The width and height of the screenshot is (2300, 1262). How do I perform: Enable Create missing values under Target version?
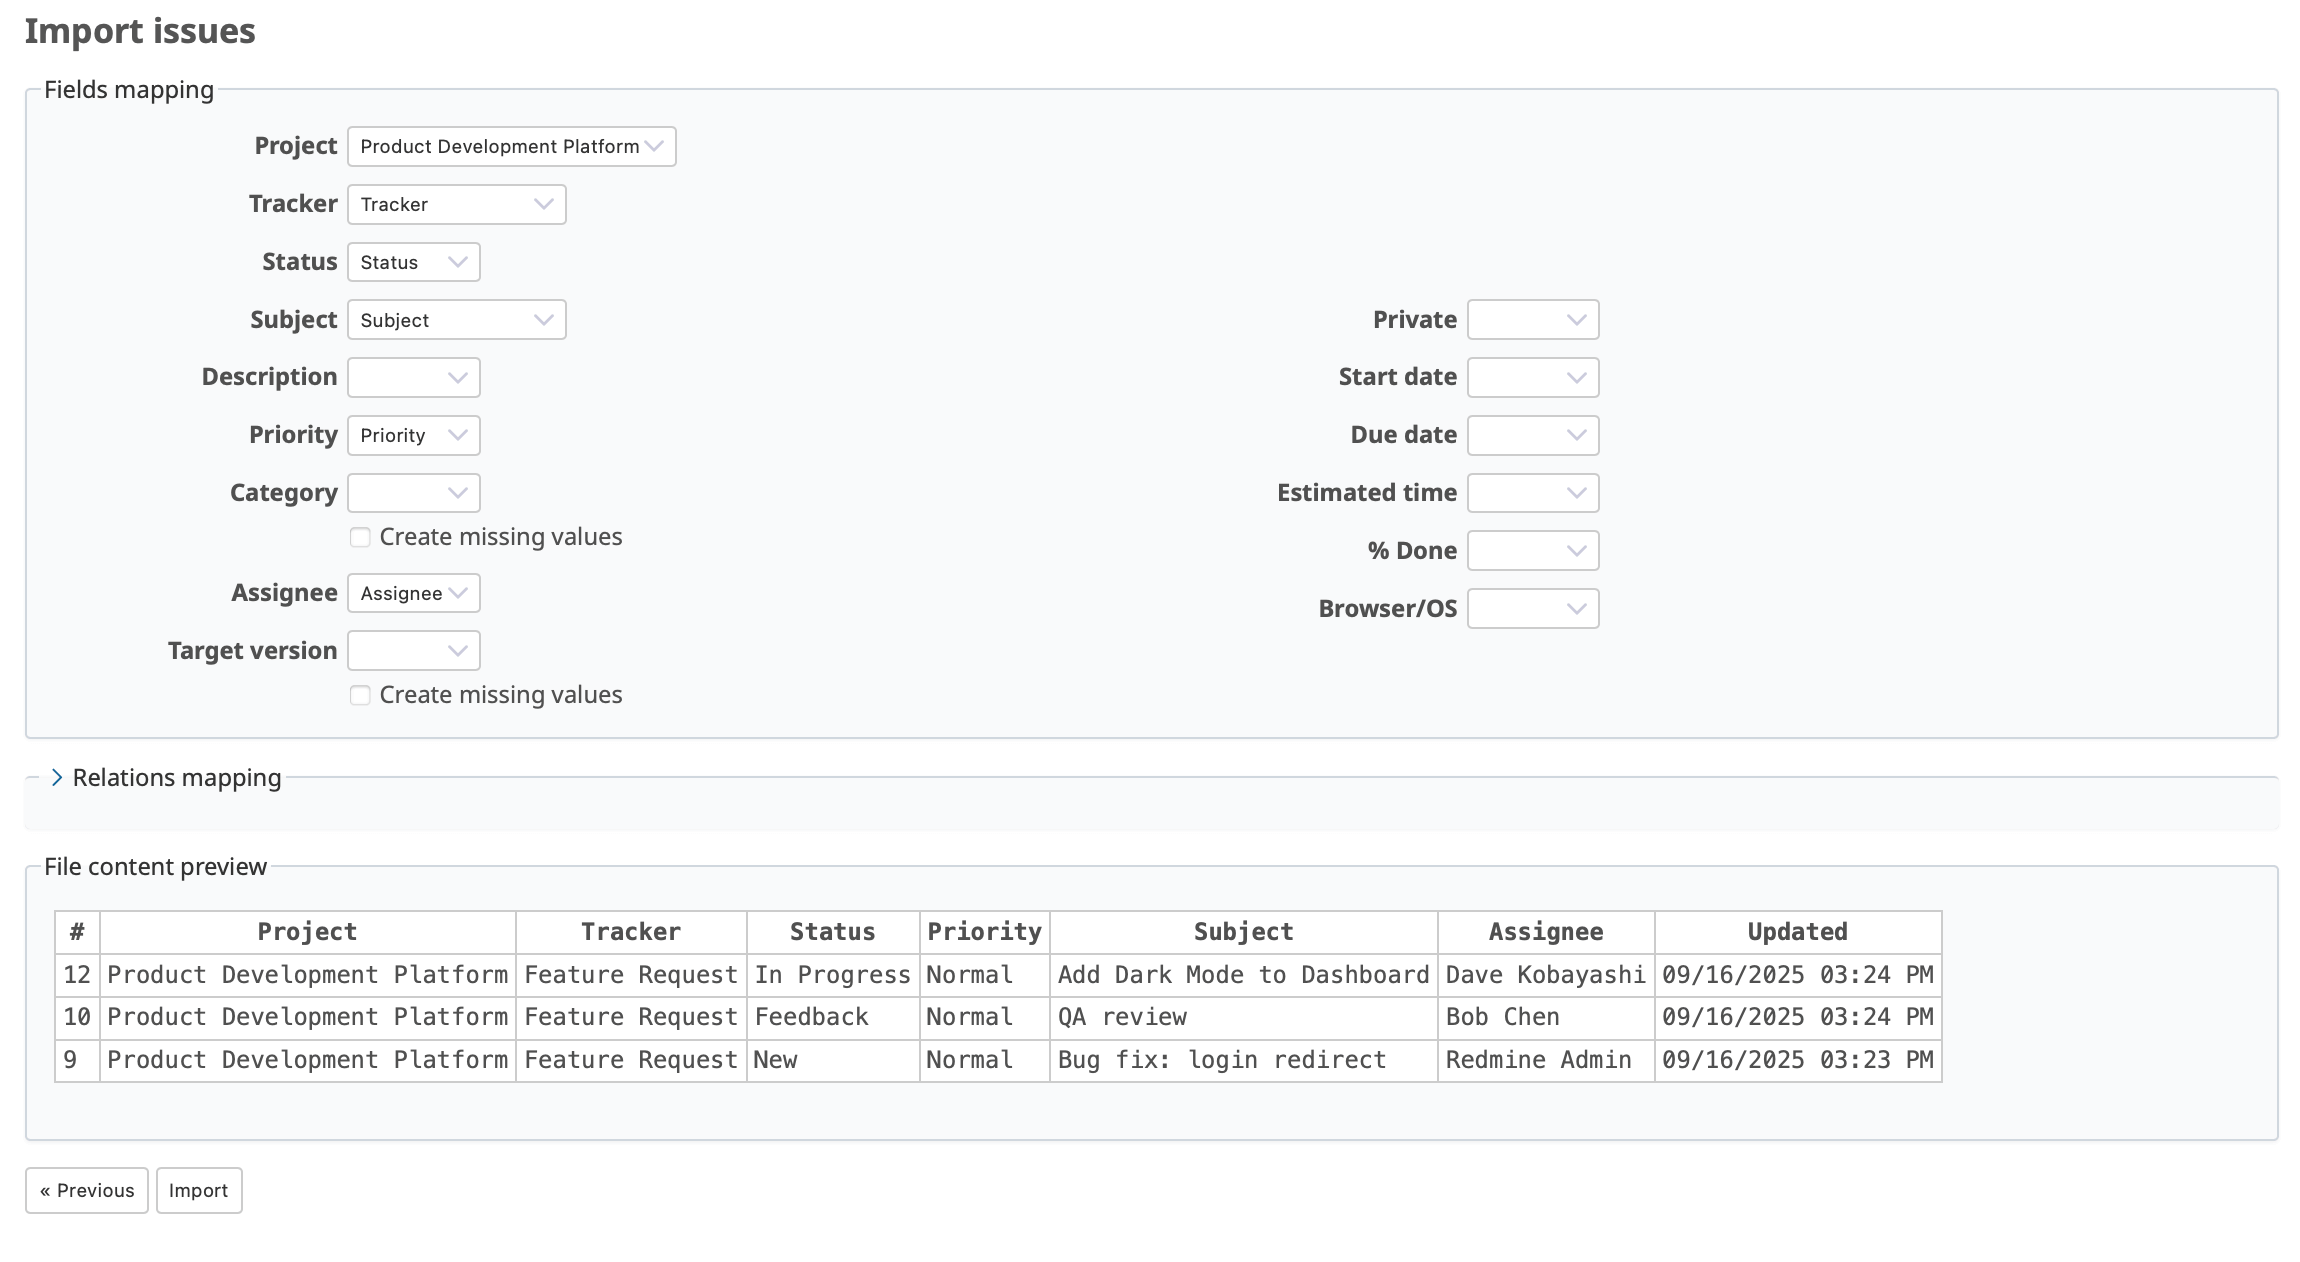pos(360,695)
